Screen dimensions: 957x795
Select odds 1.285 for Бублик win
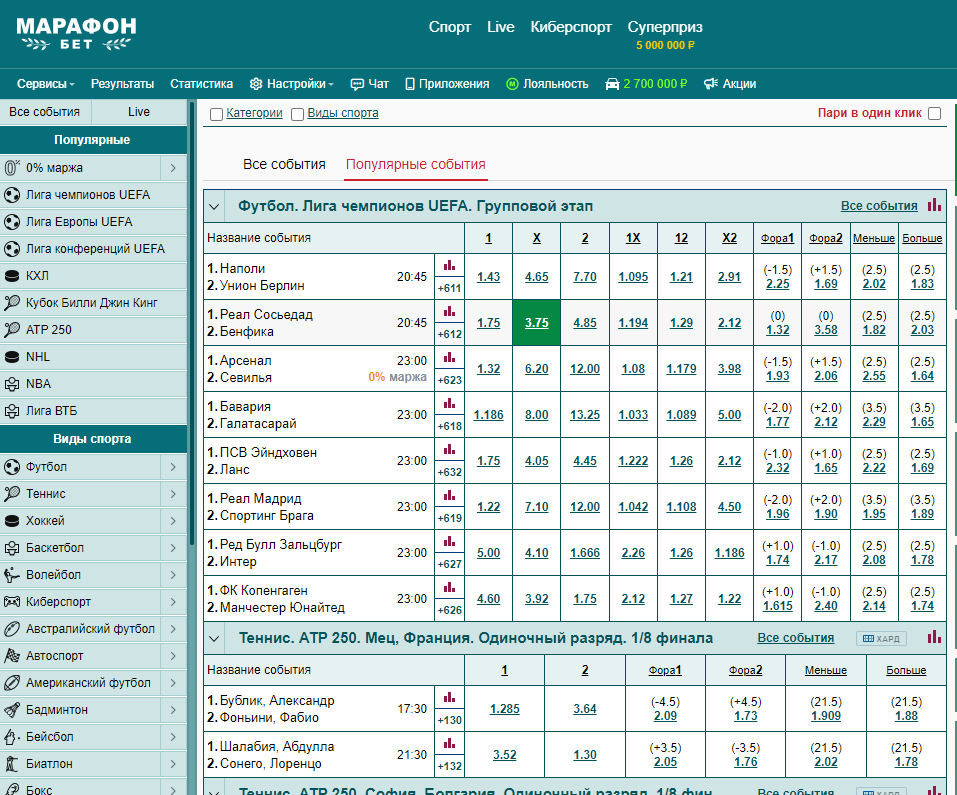pyautogui.click(x=505, y=709)
